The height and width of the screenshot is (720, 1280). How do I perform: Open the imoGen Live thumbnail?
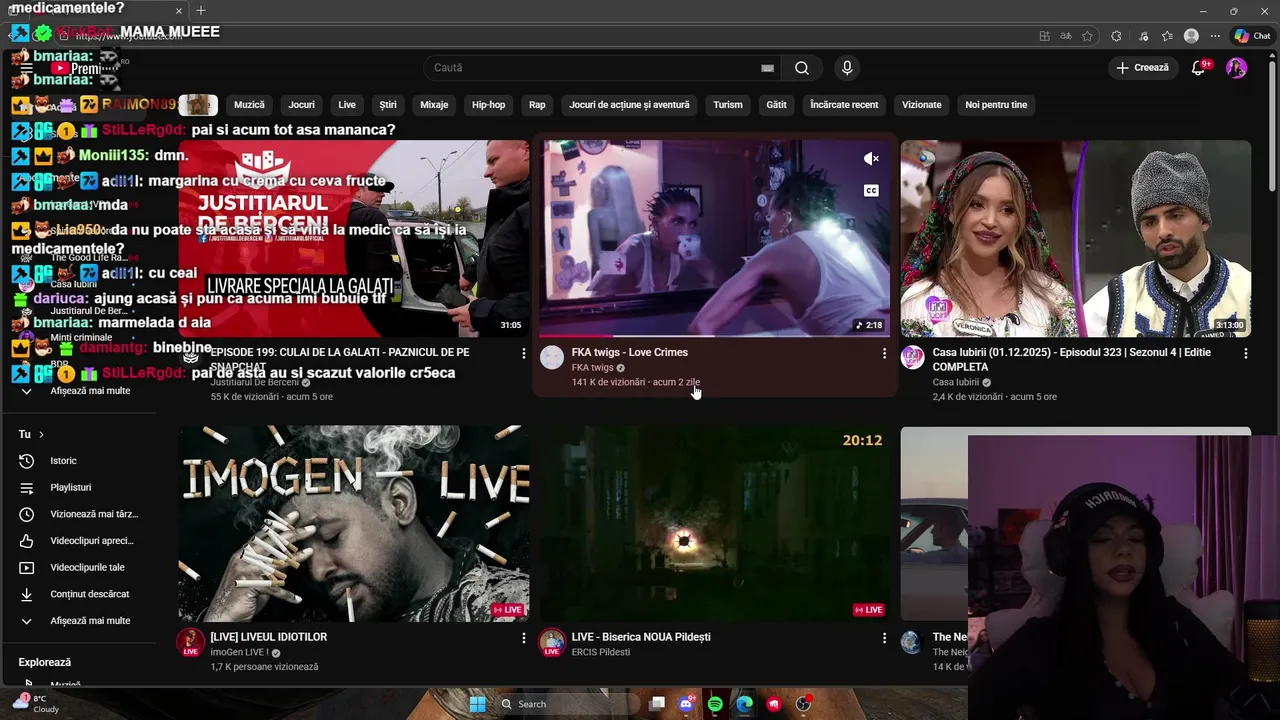[x=354, y=524]
